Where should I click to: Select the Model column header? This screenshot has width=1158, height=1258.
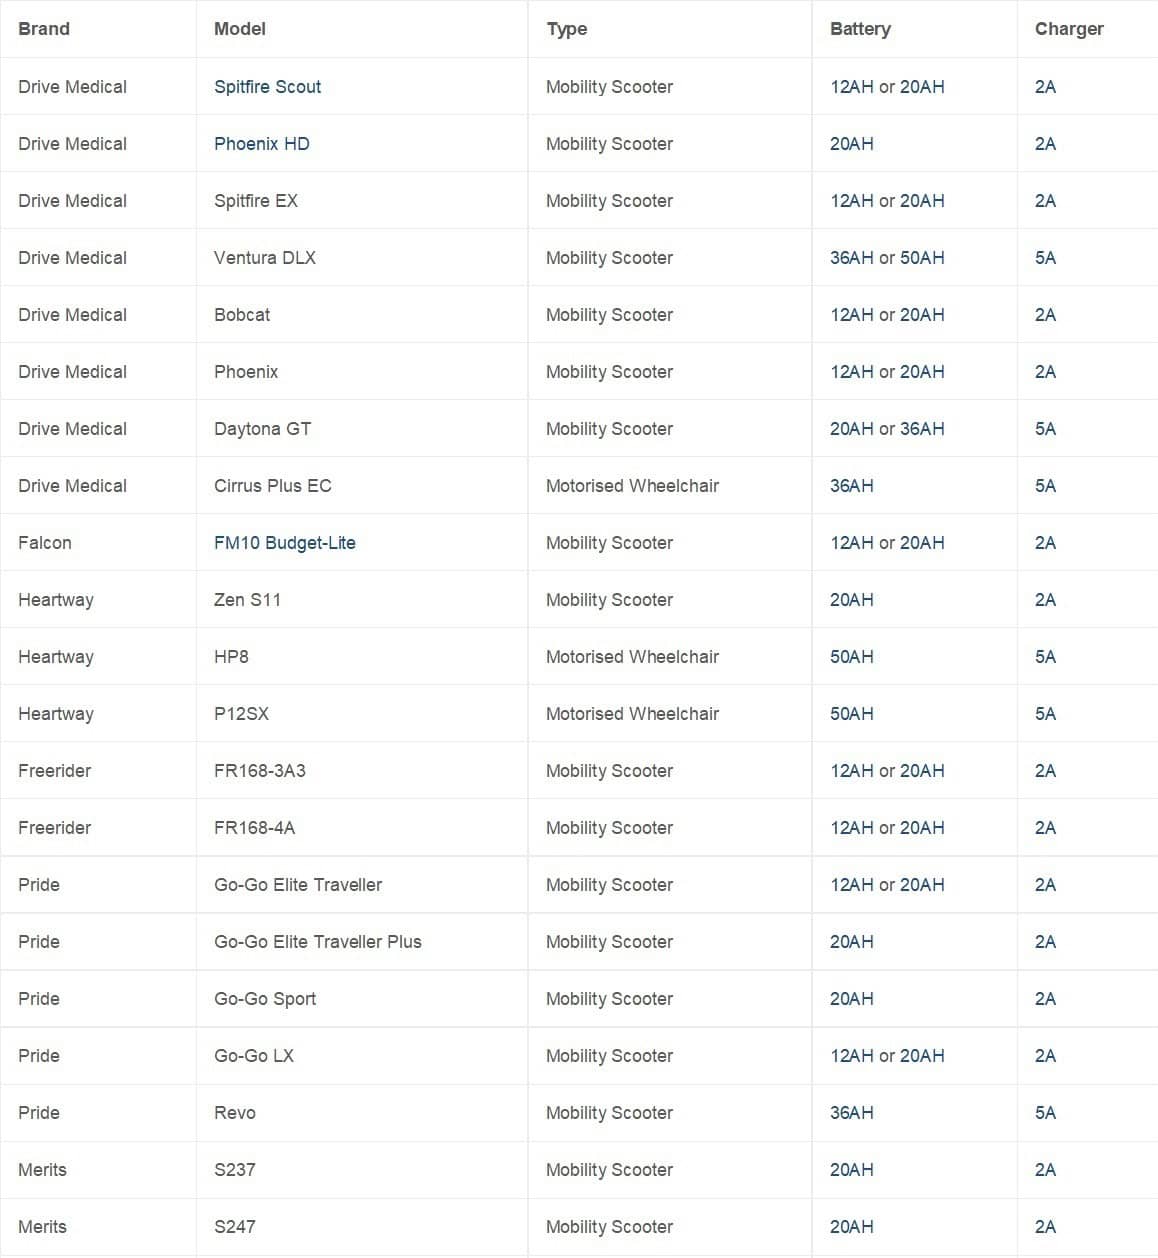pos(240,29)
